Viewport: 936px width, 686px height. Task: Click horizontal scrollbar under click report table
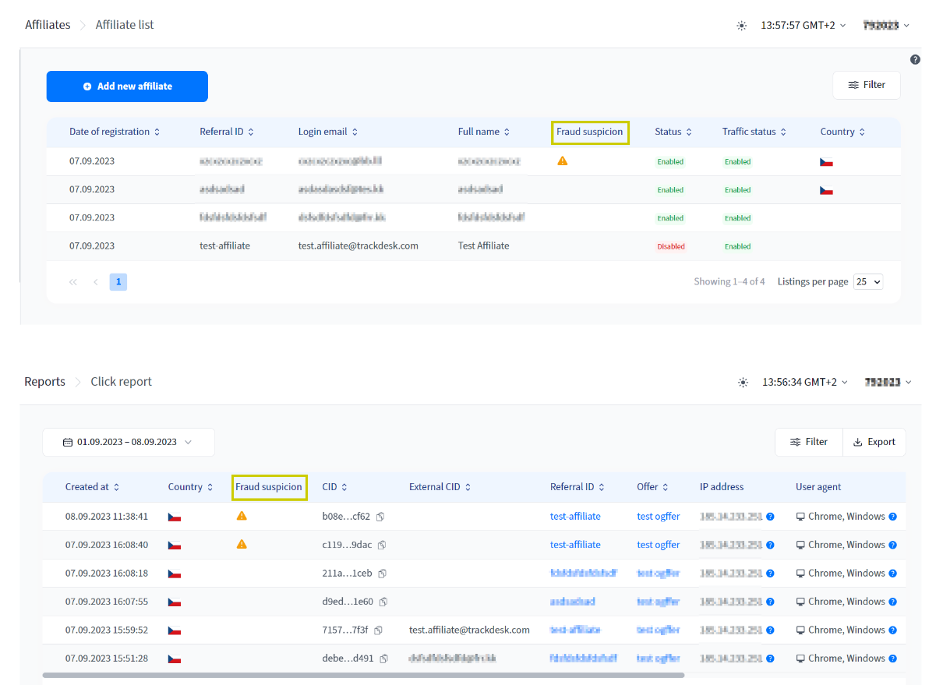[363, 675]
